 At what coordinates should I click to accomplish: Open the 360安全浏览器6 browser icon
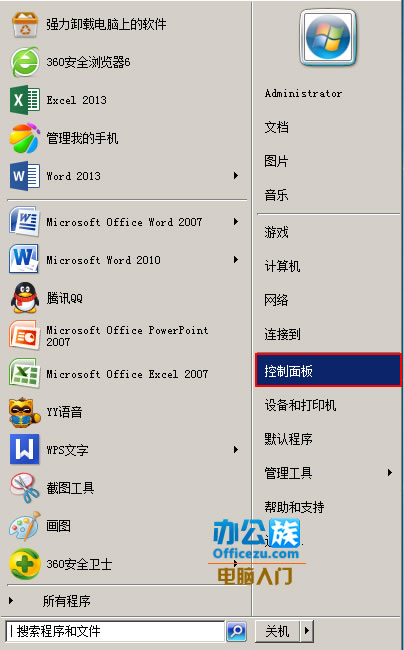25,62
